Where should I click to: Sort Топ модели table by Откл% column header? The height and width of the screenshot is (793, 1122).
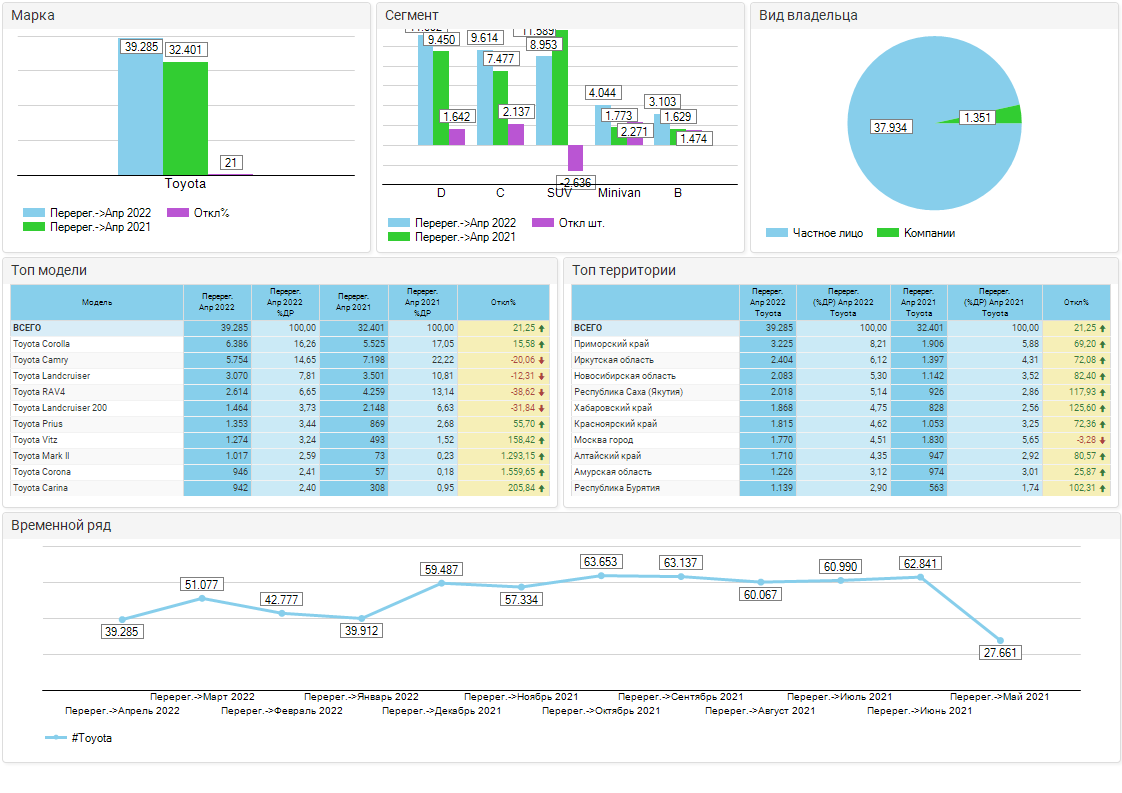(x=503, y=302)
